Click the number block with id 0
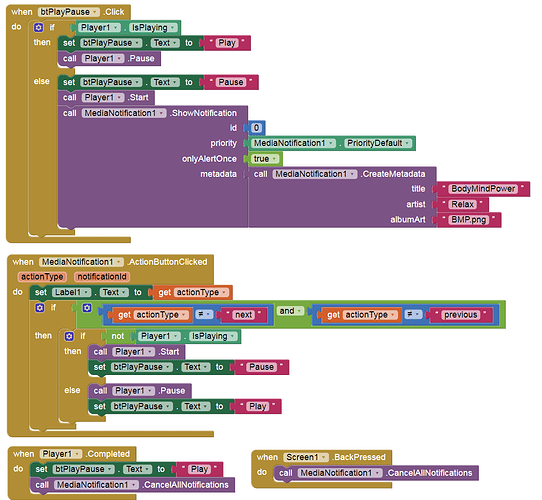Viewport: 542px width, 500px height. [256, 128]
